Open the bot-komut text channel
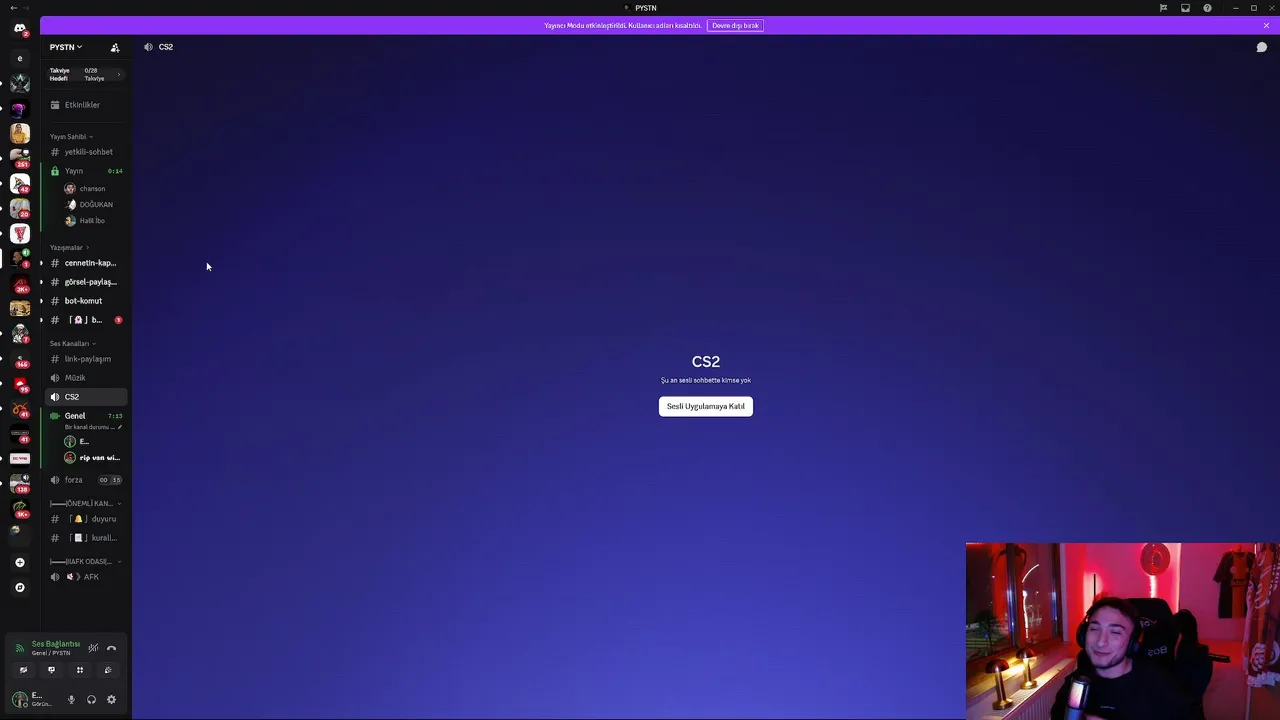Screen dimensions: 1280x720 pos(86,301)
